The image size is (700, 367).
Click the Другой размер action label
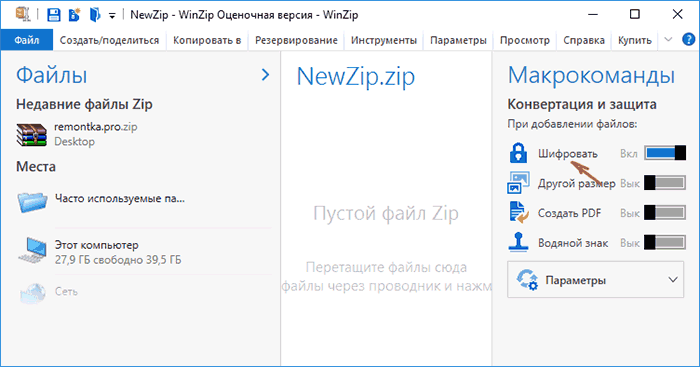pyautogui.click(x=576, y=184)
